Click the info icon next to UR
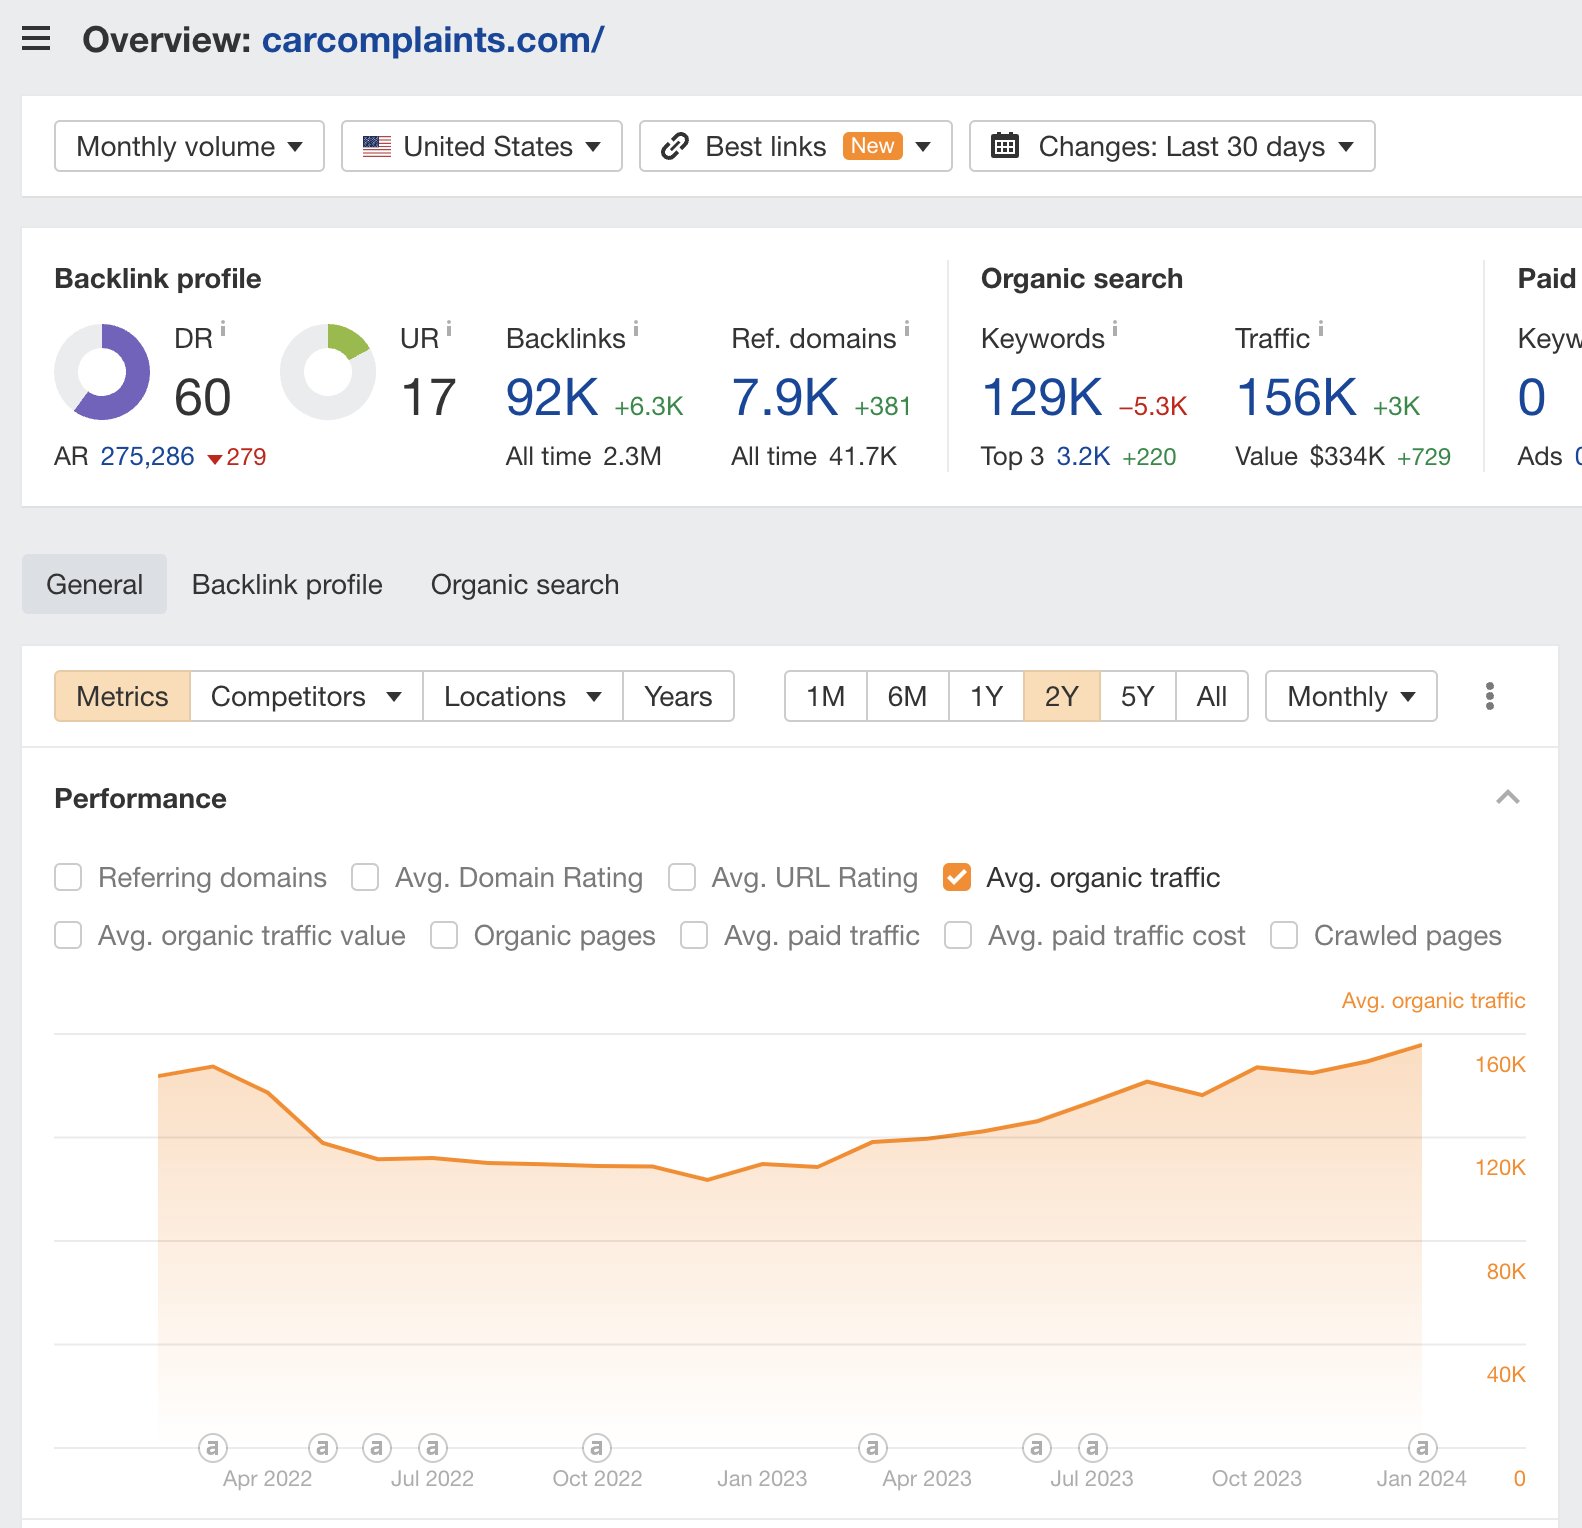The height and width of the screenshot is (1528, 1582). click(x=449, y=328)
